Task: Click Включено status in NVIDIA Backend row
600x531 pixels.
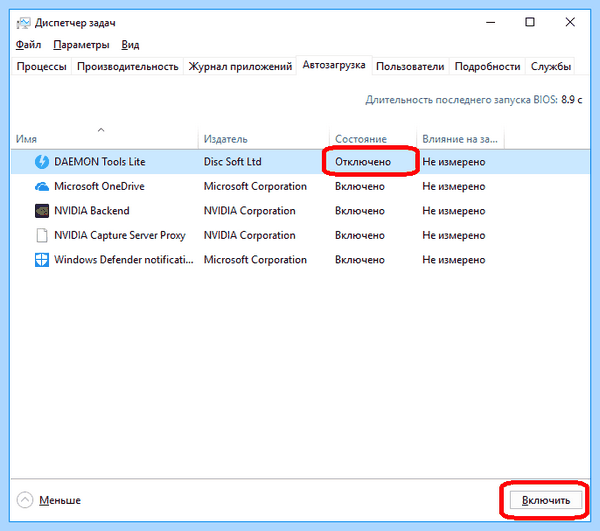Action: point(360,211)
